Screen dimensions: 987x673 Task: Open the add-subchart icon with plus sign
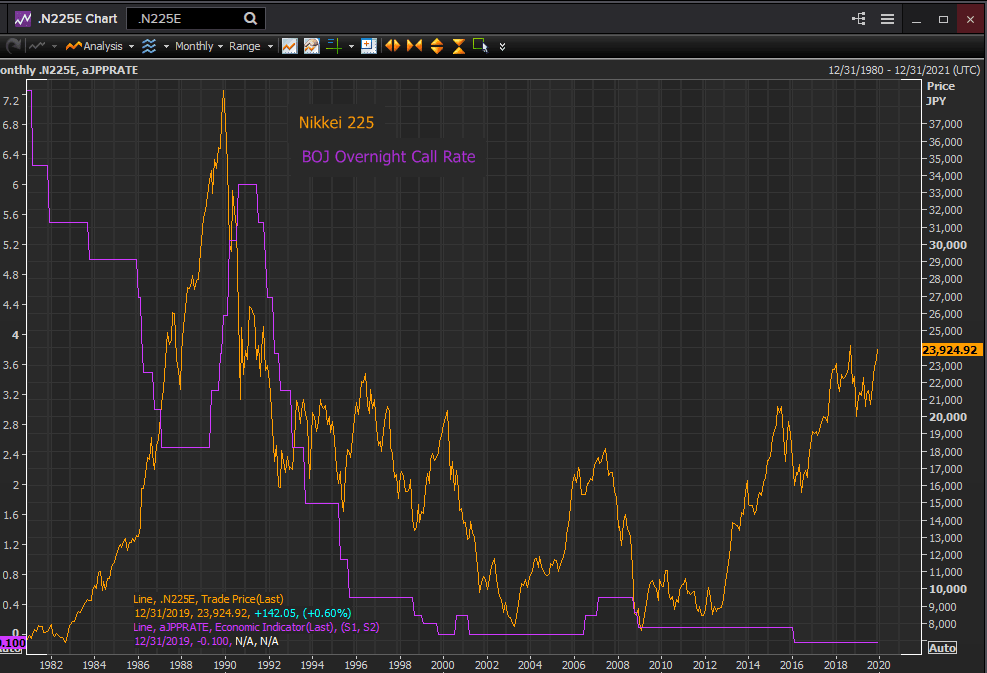pyautogui.click(x=369, y=46)
